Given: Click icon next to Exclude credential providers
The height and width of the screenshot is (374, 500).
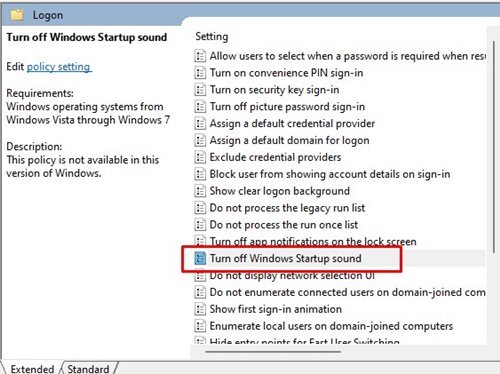Looking at the screenshot, I should click(x=200, y=157).
